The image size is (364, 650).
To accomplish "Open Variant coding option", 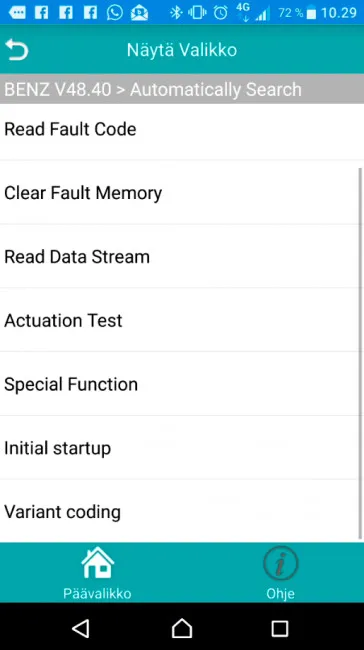I will point(181,511).
